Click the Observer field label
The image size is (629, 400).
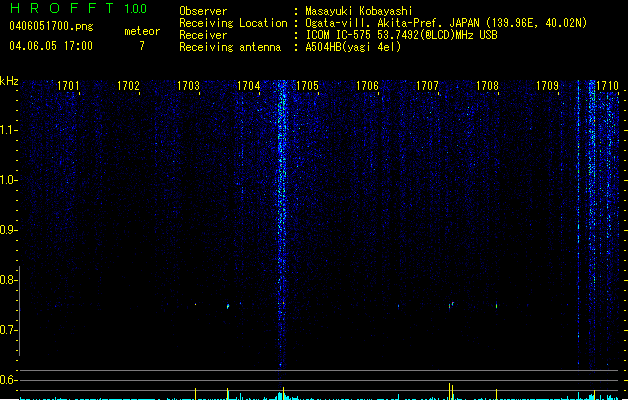point(203,11)
